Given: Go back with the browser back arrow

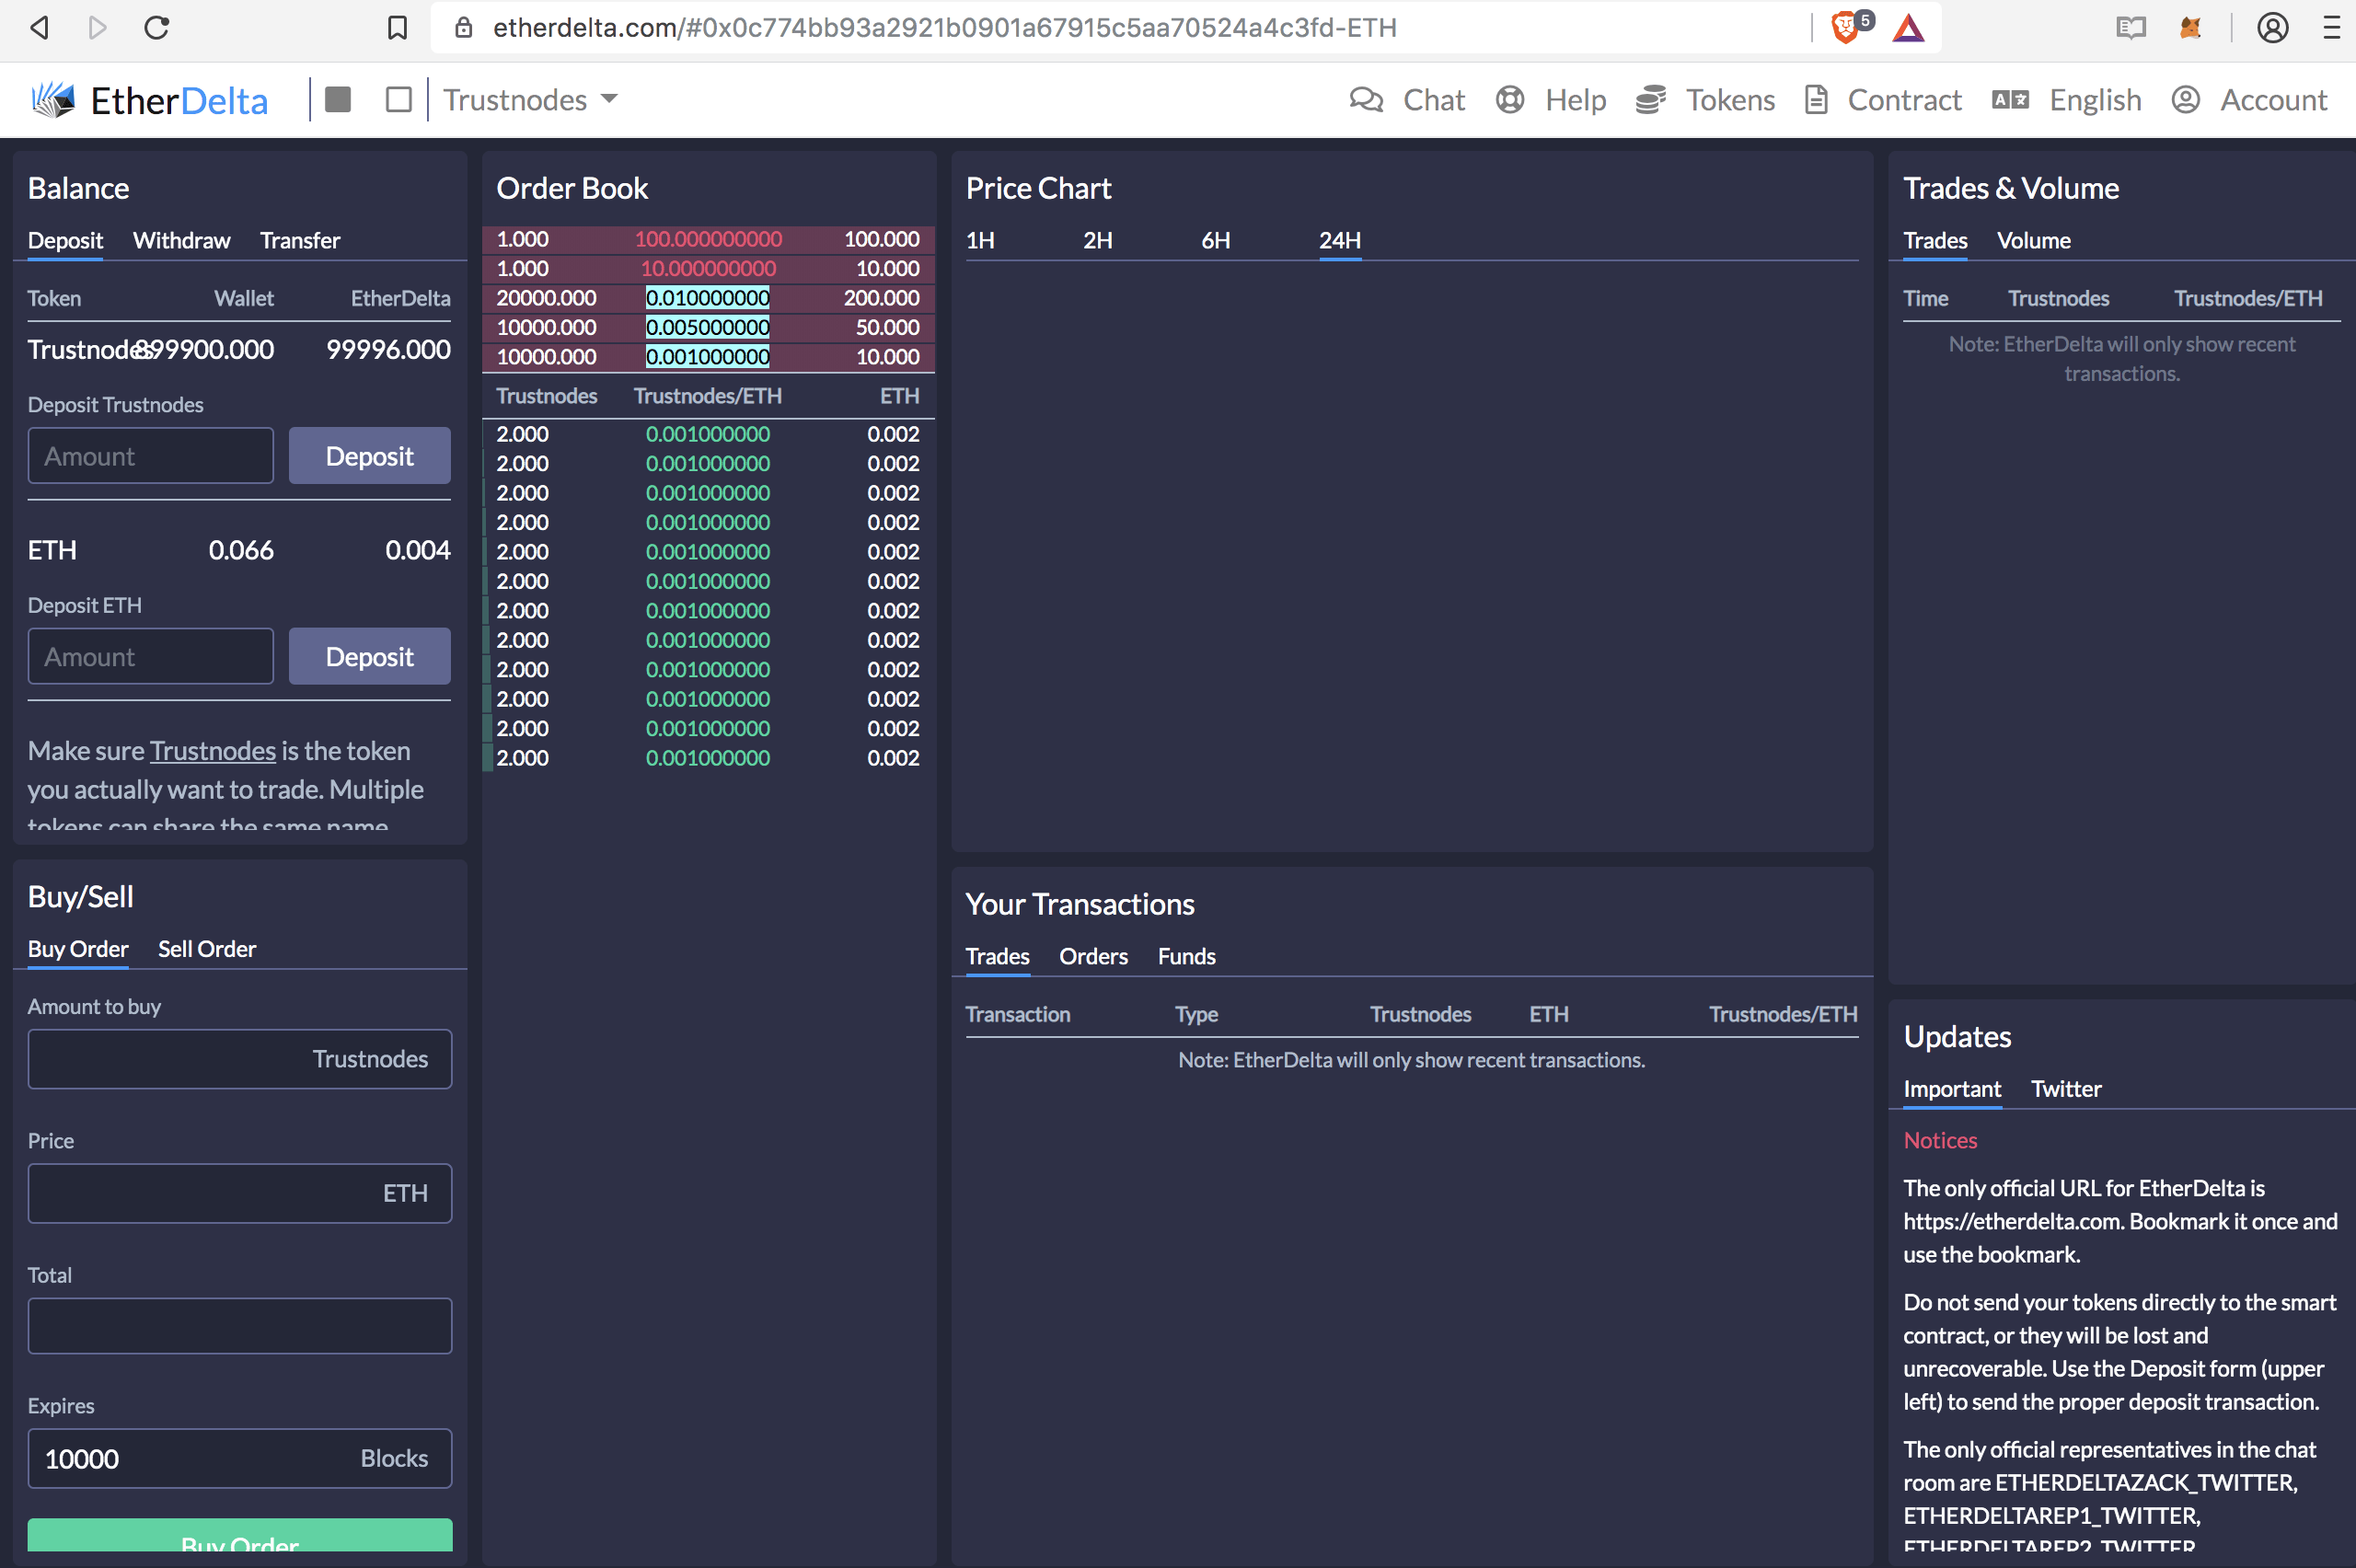Looking at the screenshot, I should coord(39,27).
